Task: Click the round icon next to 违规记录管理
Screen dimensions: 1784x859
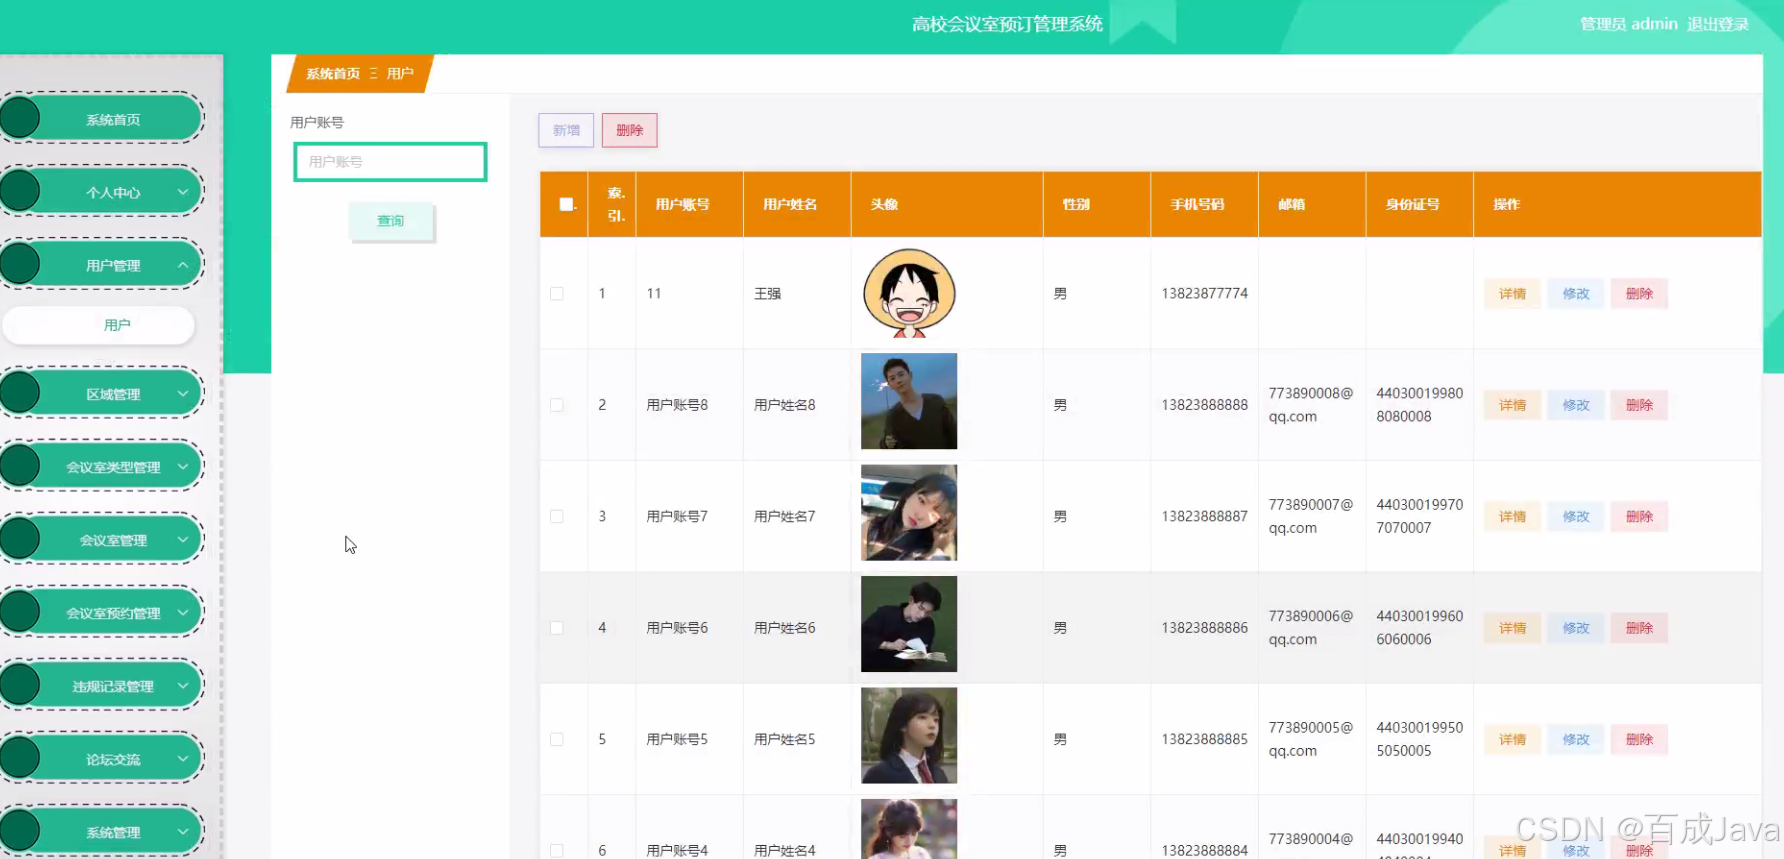Action: pyautogui.click(x=19, y=685)
